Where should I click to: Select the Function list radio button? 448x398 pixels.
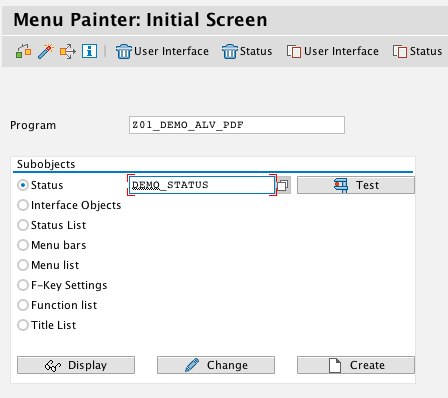coord(23,305)
